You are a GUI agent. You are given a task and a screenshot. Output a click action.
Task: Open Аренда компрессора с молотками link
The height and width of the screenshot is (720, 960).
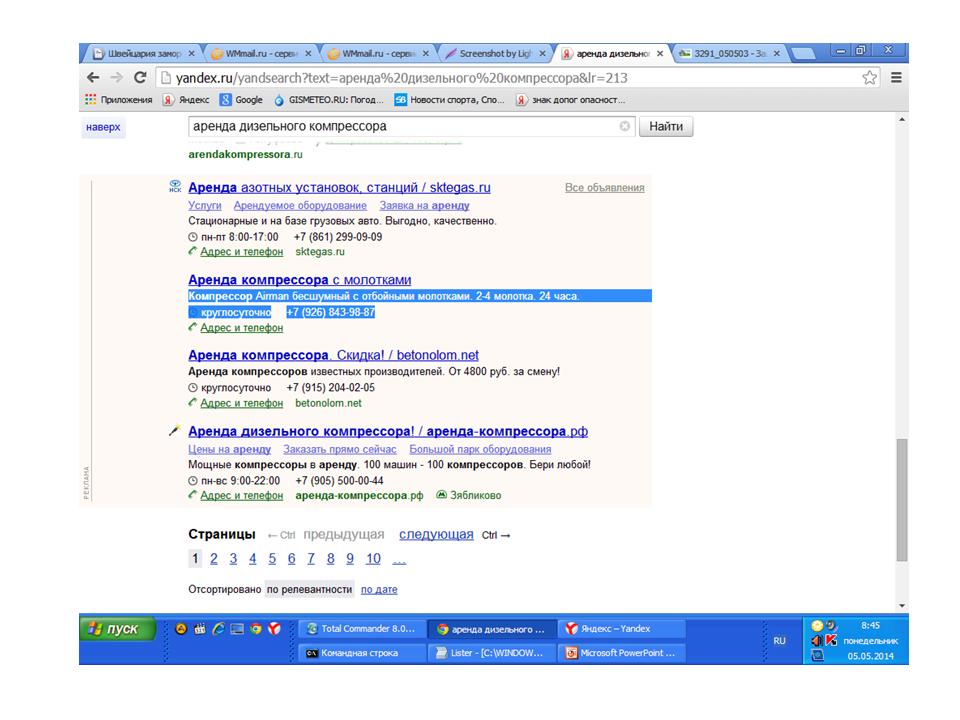click(299, 280)
